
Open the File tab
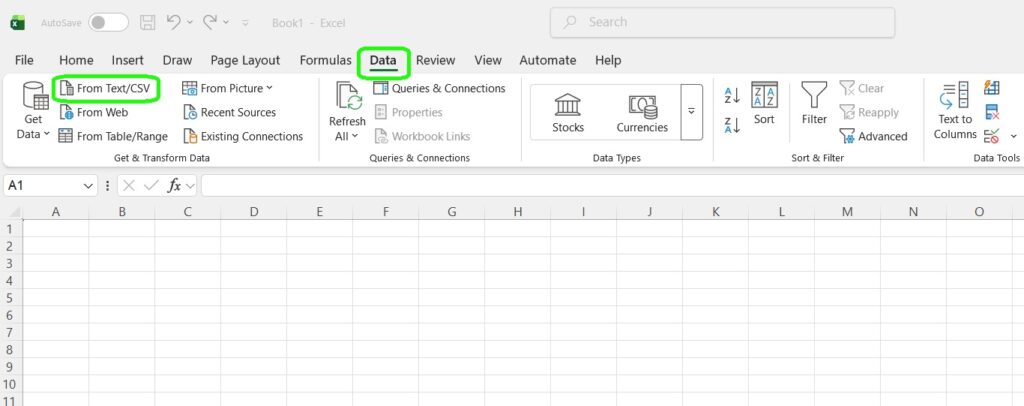24,60
